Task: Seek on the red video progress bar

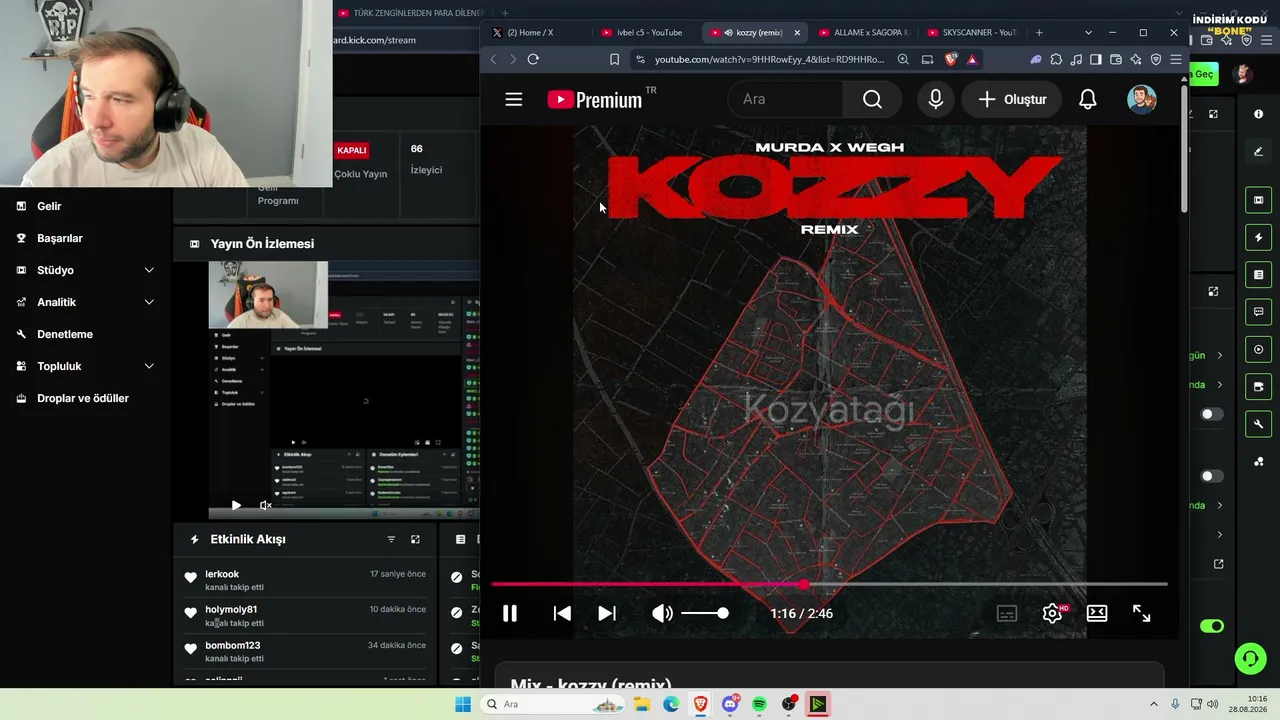Action: (829, 584)
